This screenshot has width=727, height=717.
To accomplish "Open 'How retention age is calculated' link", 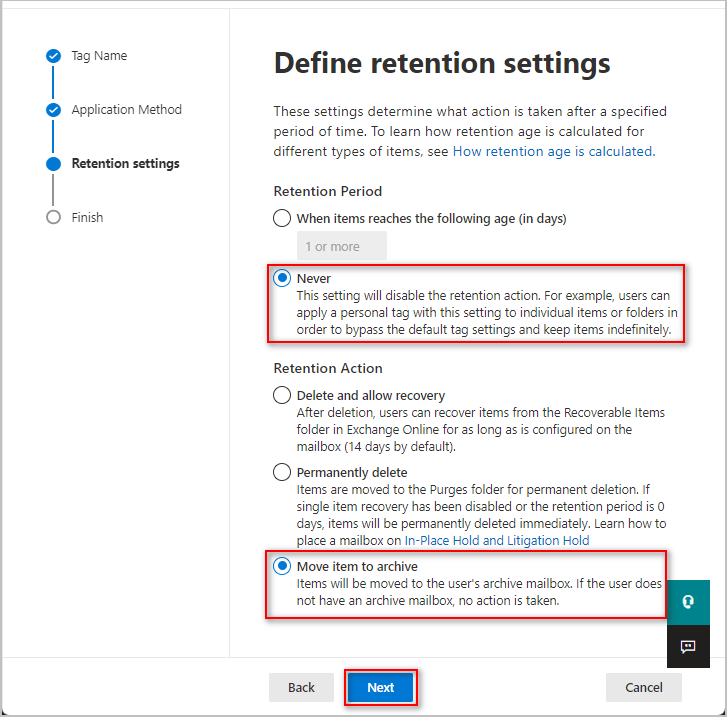I will pyautogui.click(x=554, y=152).
